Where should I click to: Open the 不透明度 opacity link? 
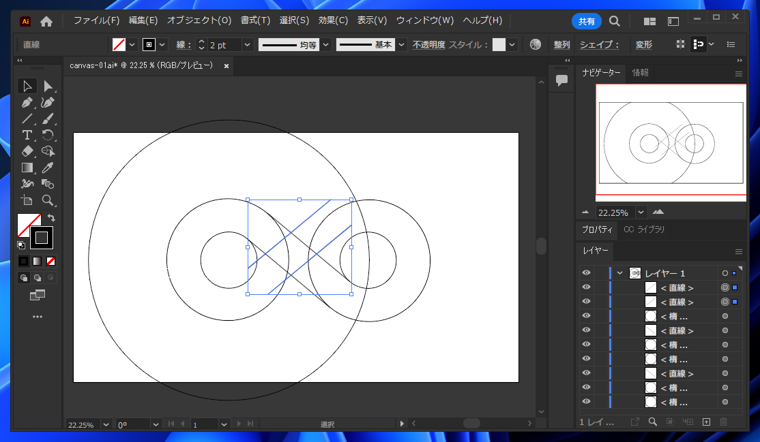[428, 45]
